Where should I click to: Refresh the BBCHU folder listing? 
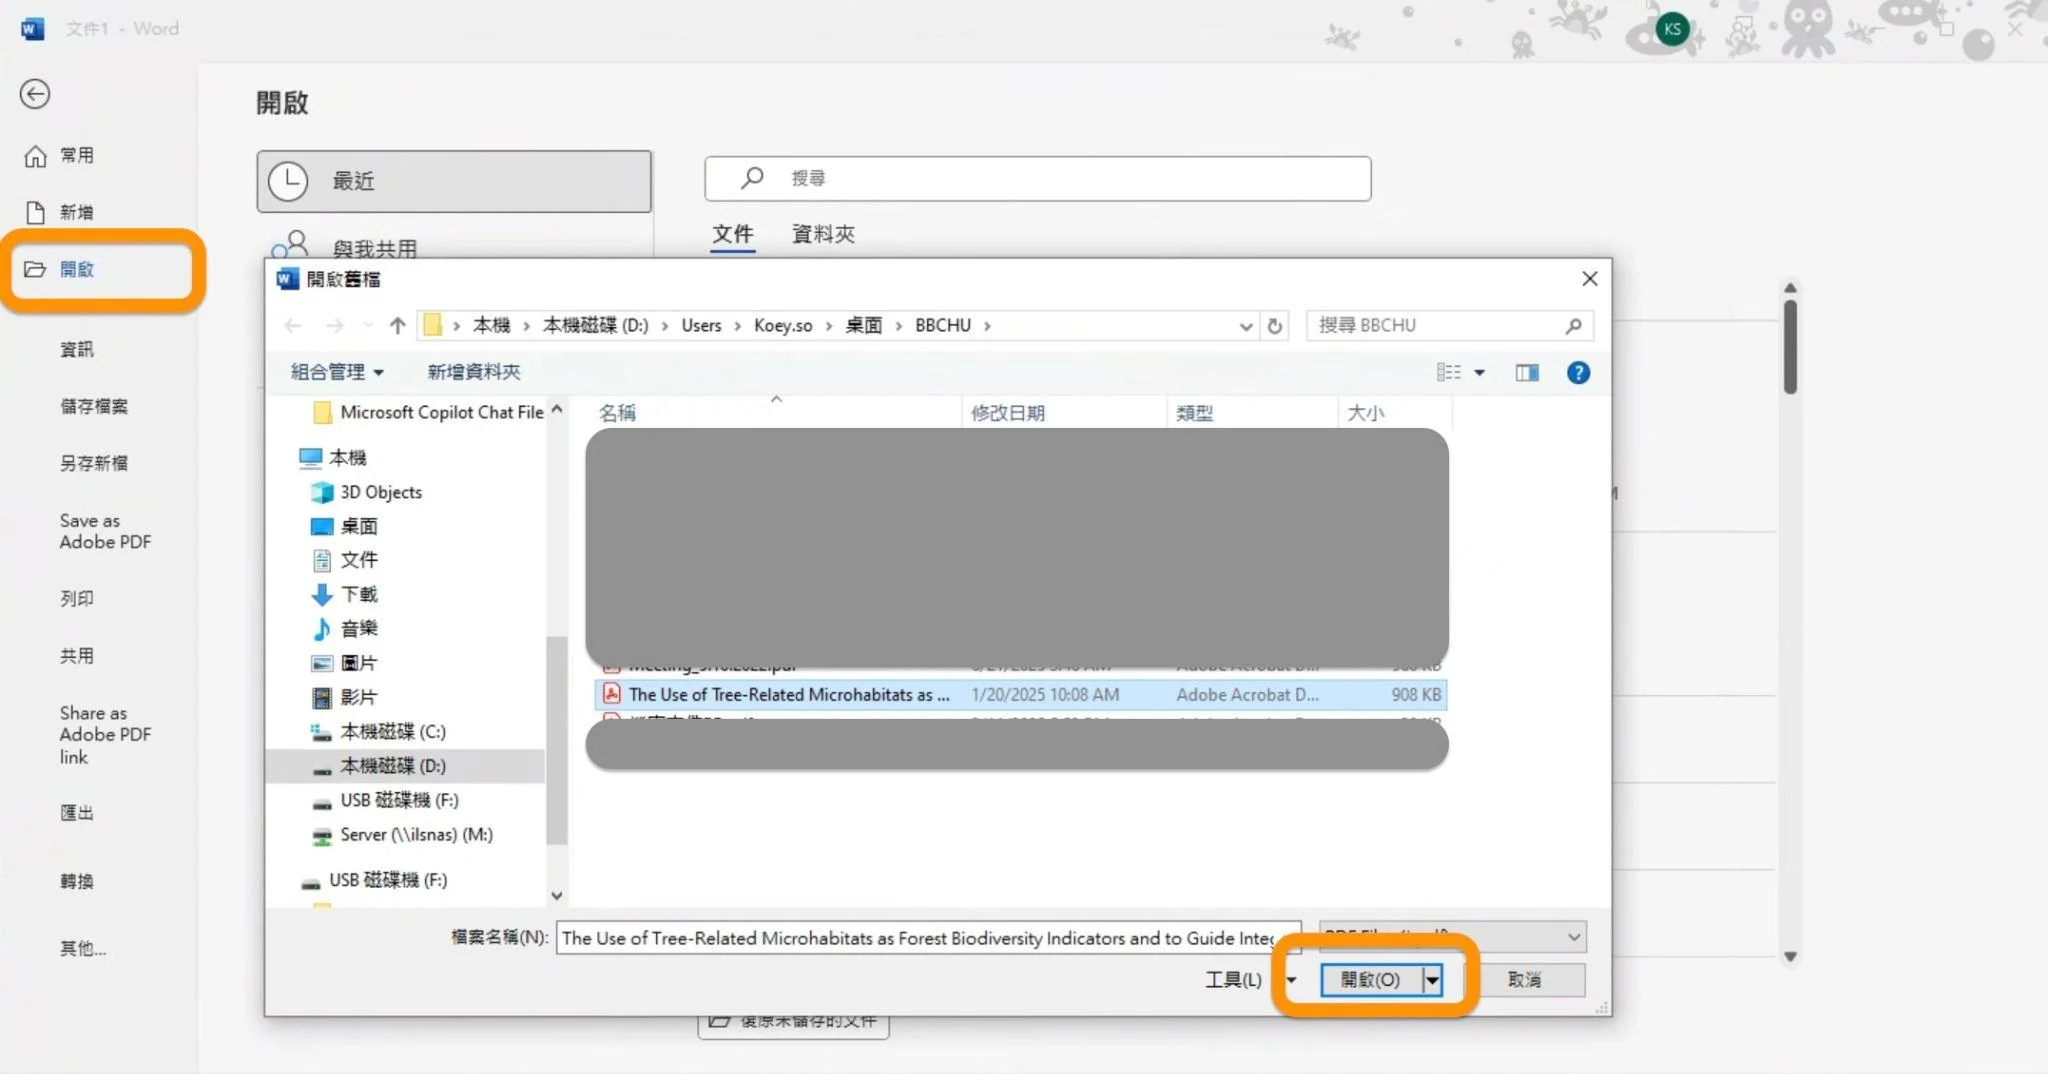[x=1274, y=326]
